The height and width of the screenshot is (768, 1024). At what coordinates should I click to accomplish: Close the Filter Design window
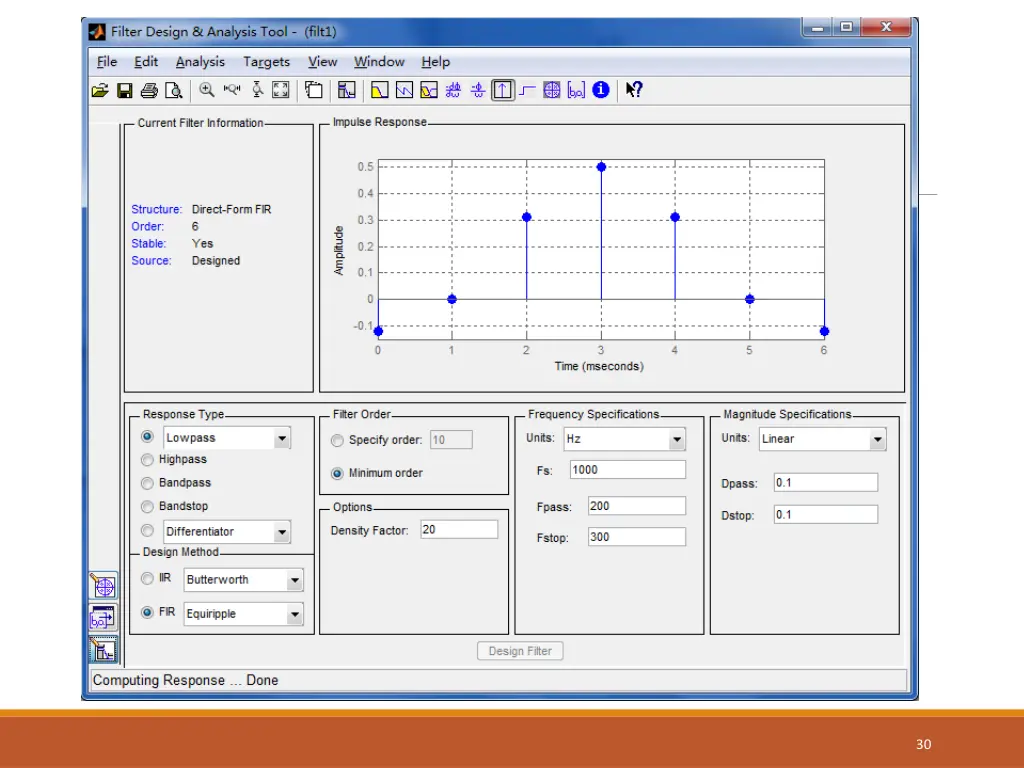[x=886, y=27]
